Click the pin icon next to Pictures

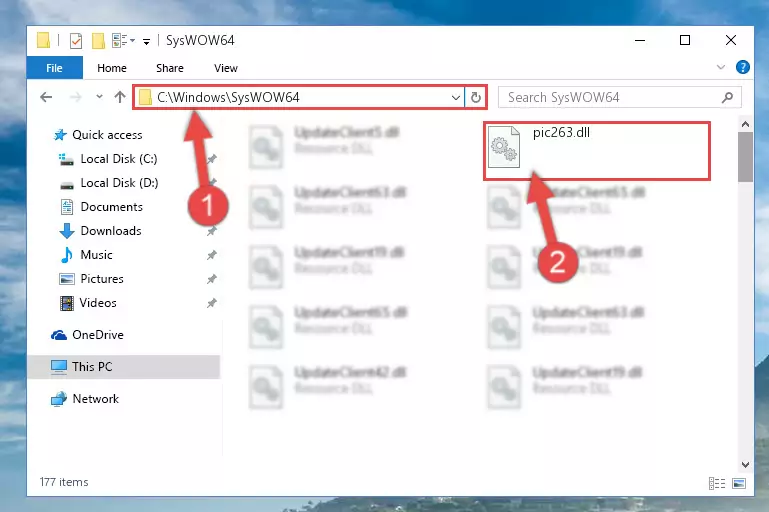tap(211, 279)
